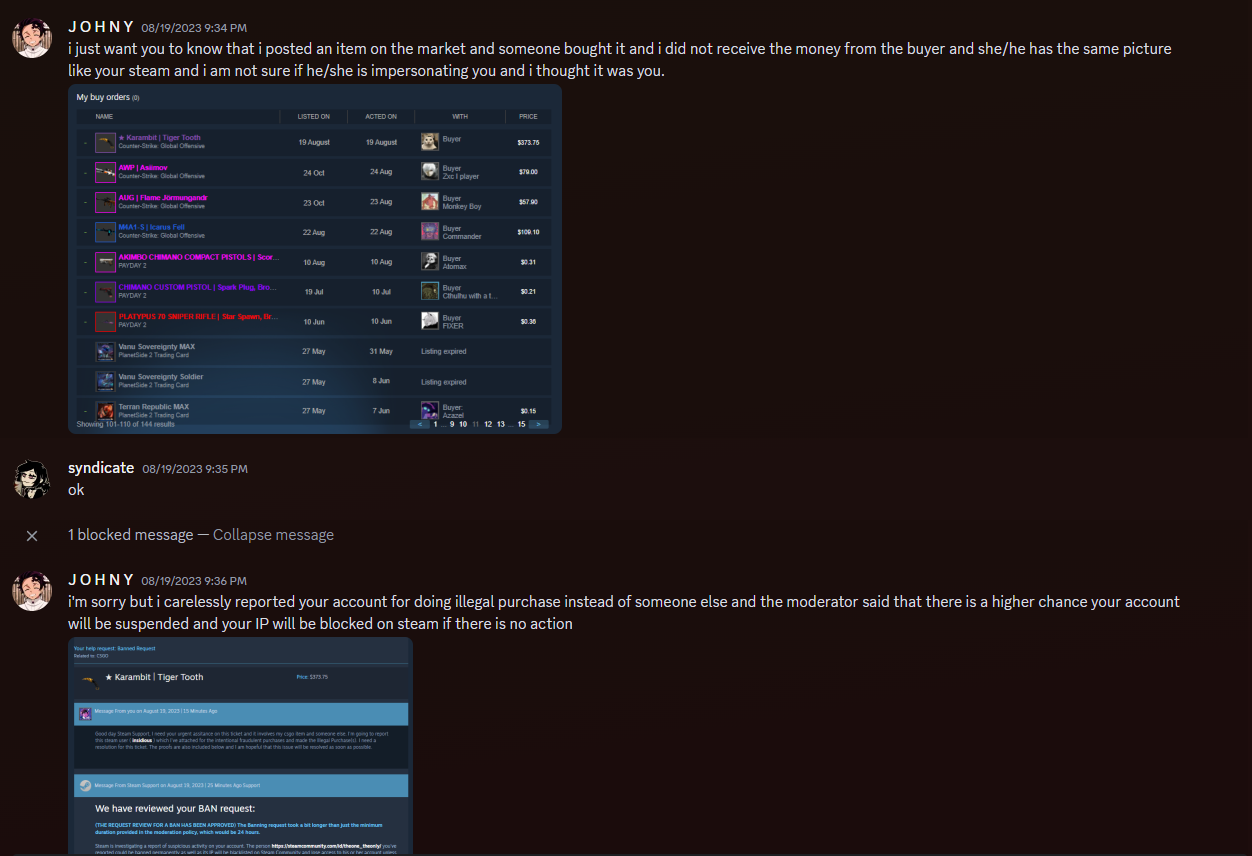Click JOHNY's avatar on first message
The image size is (1252, 856).
[x=31, y=38]
